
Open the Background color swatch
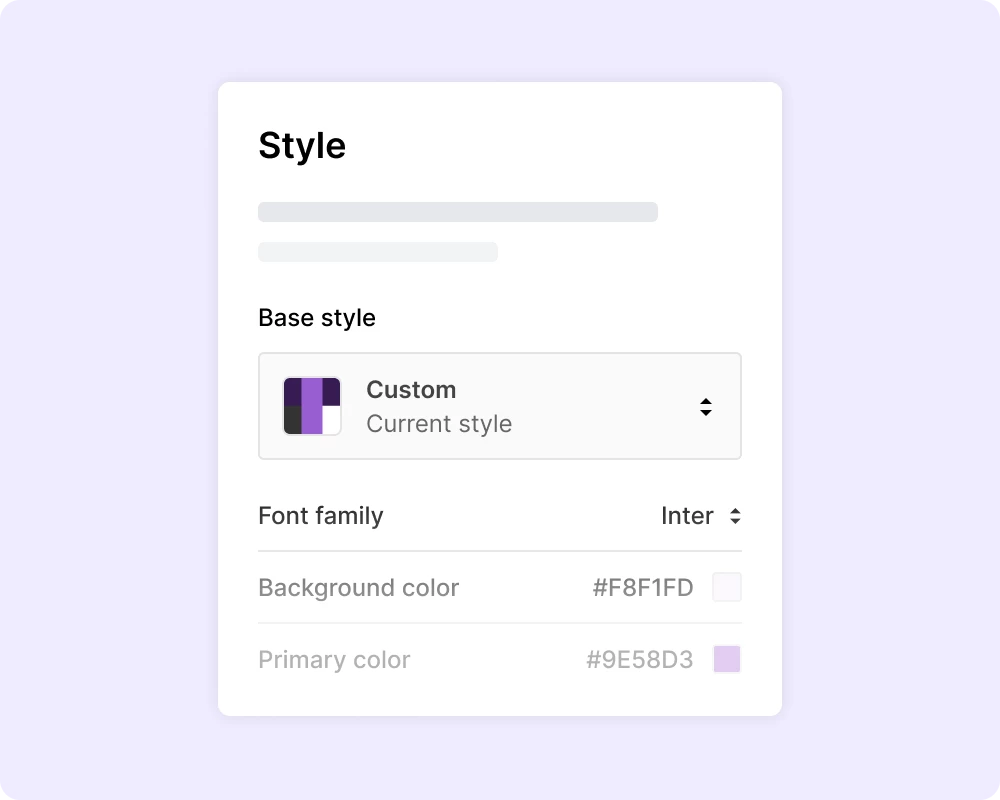[727, 588]
